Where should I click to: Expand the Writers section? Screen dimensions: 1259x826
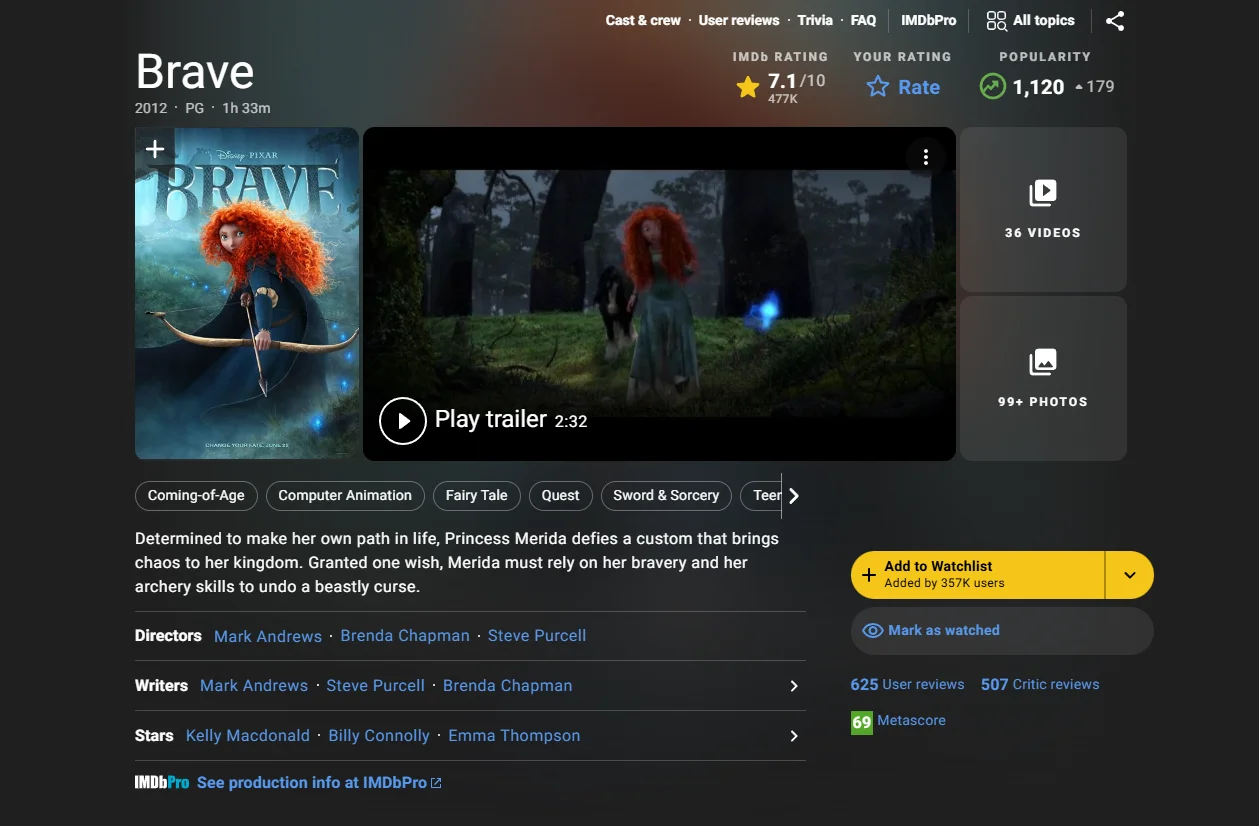[x=794, y=686]
